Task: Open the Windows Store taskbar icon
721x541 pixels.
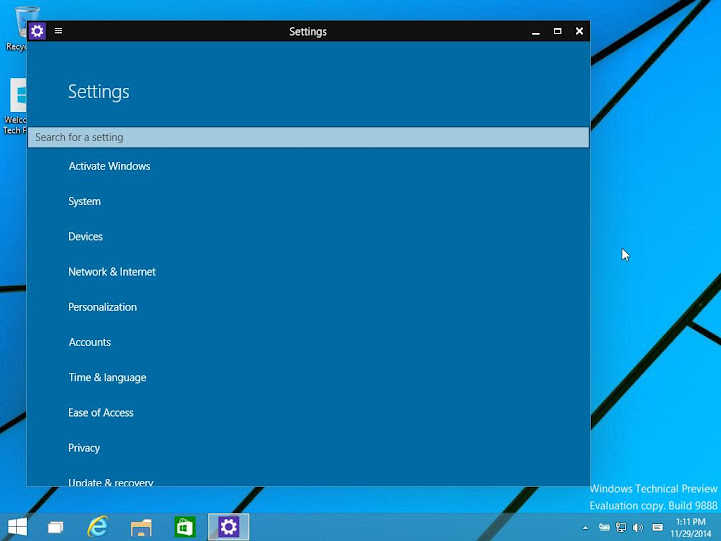Action: [185, 527]
